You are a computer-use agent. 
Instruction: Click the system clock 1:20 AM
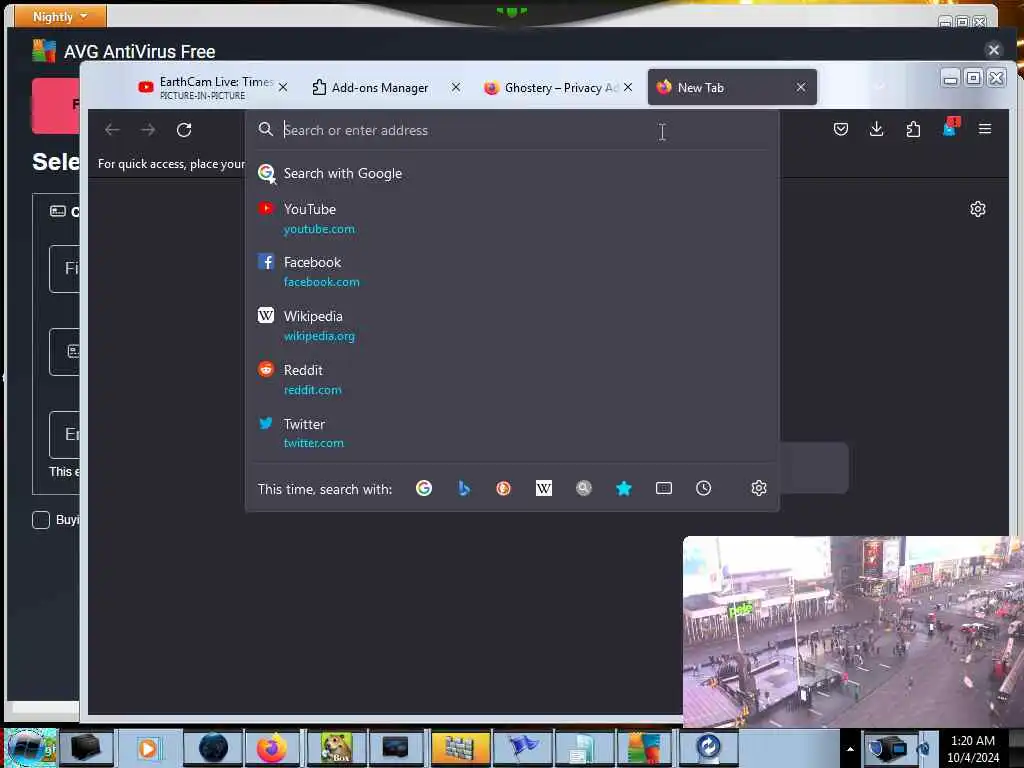coord(973,741)
